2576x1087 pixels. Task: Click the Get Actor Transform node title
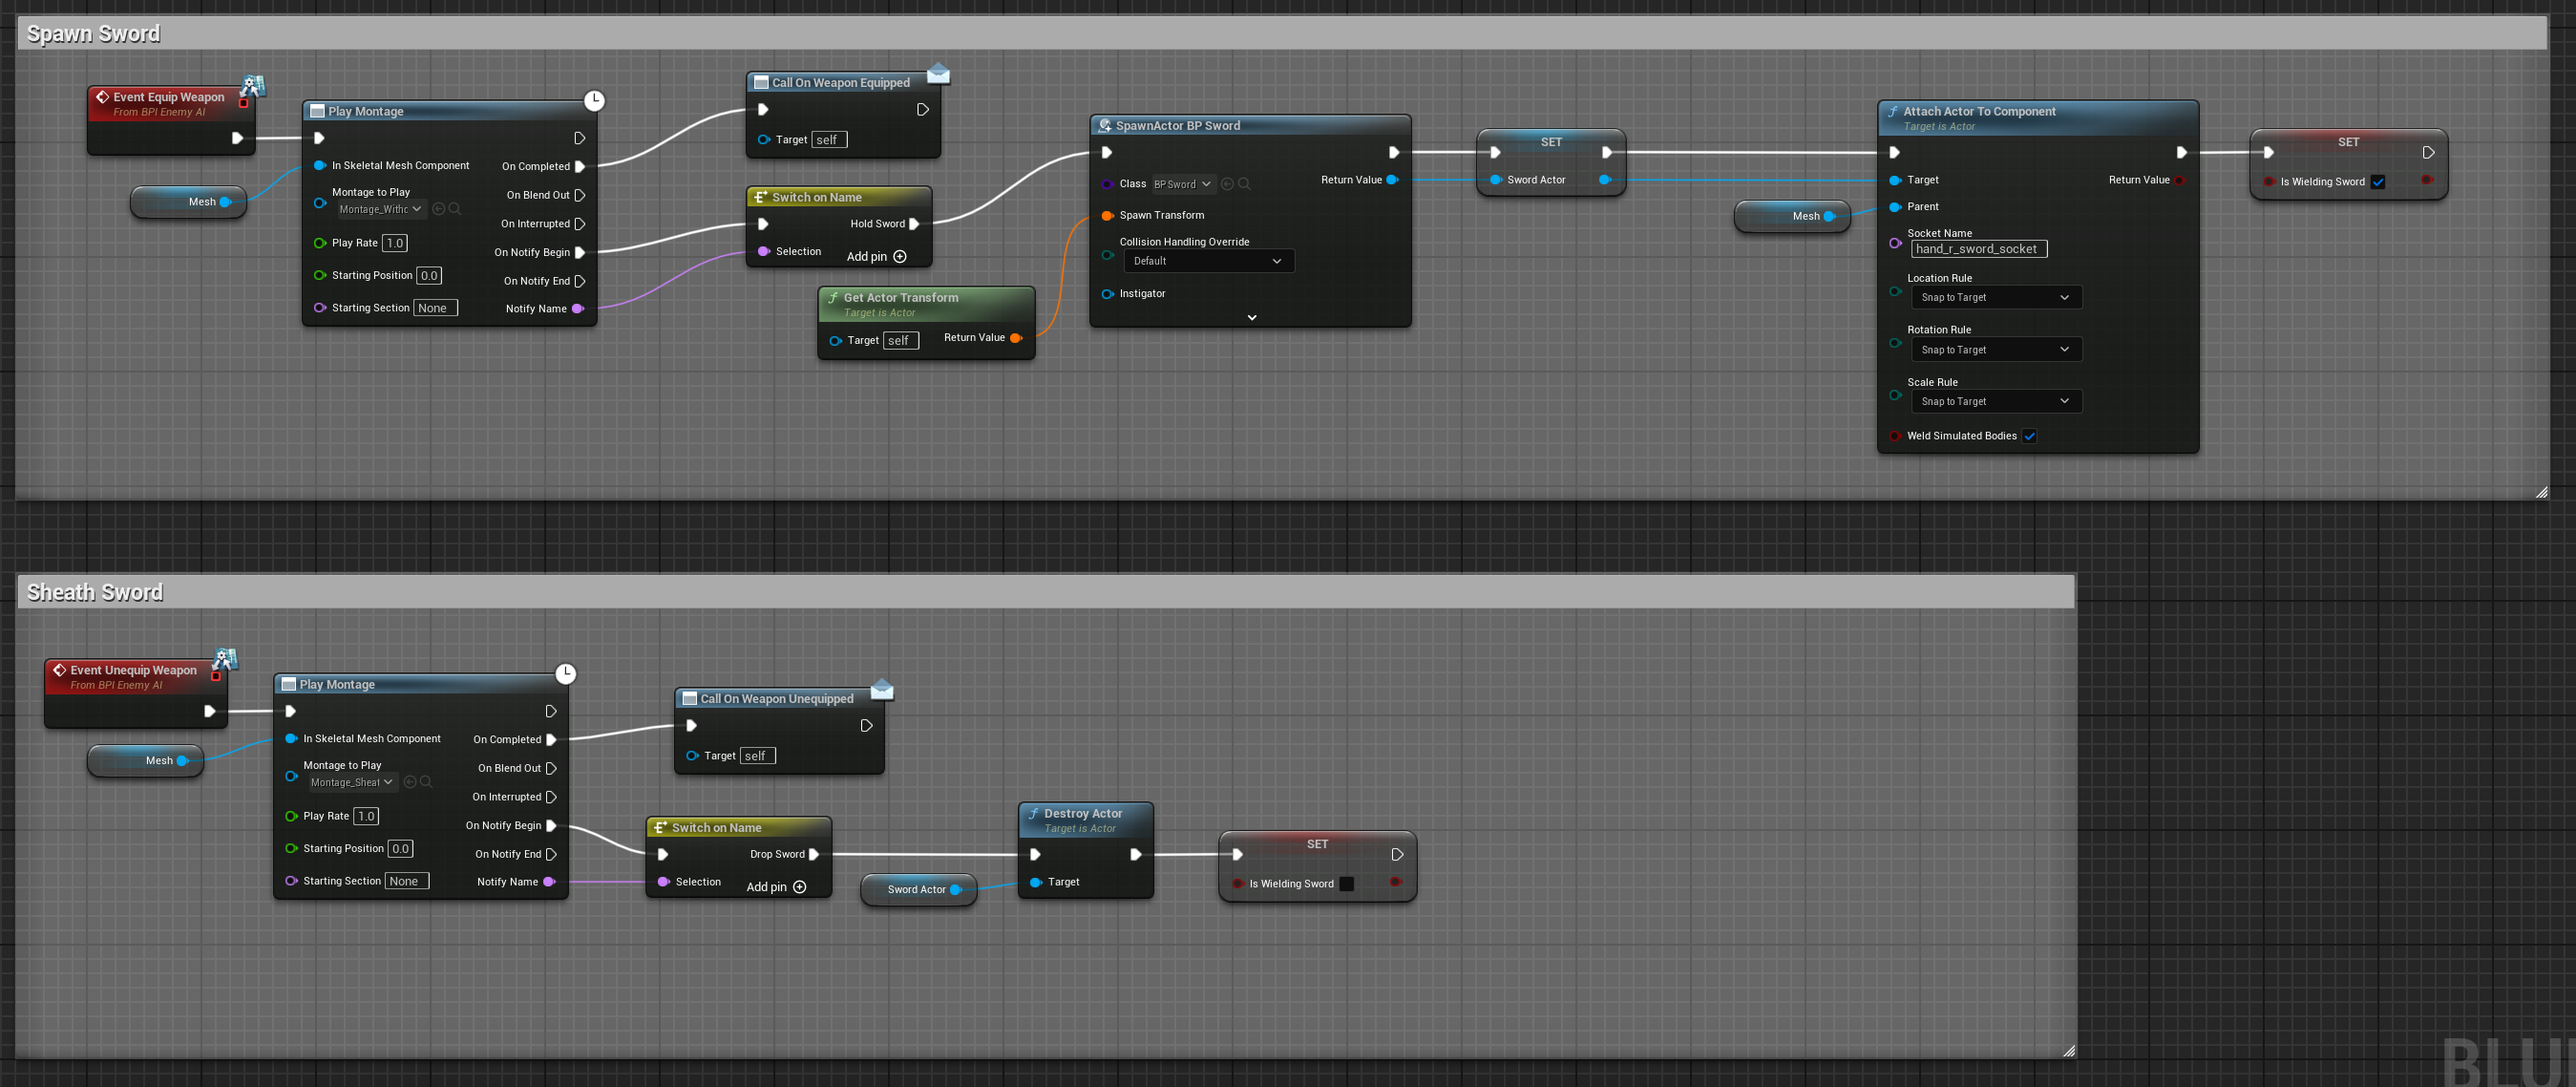[900, 298]
